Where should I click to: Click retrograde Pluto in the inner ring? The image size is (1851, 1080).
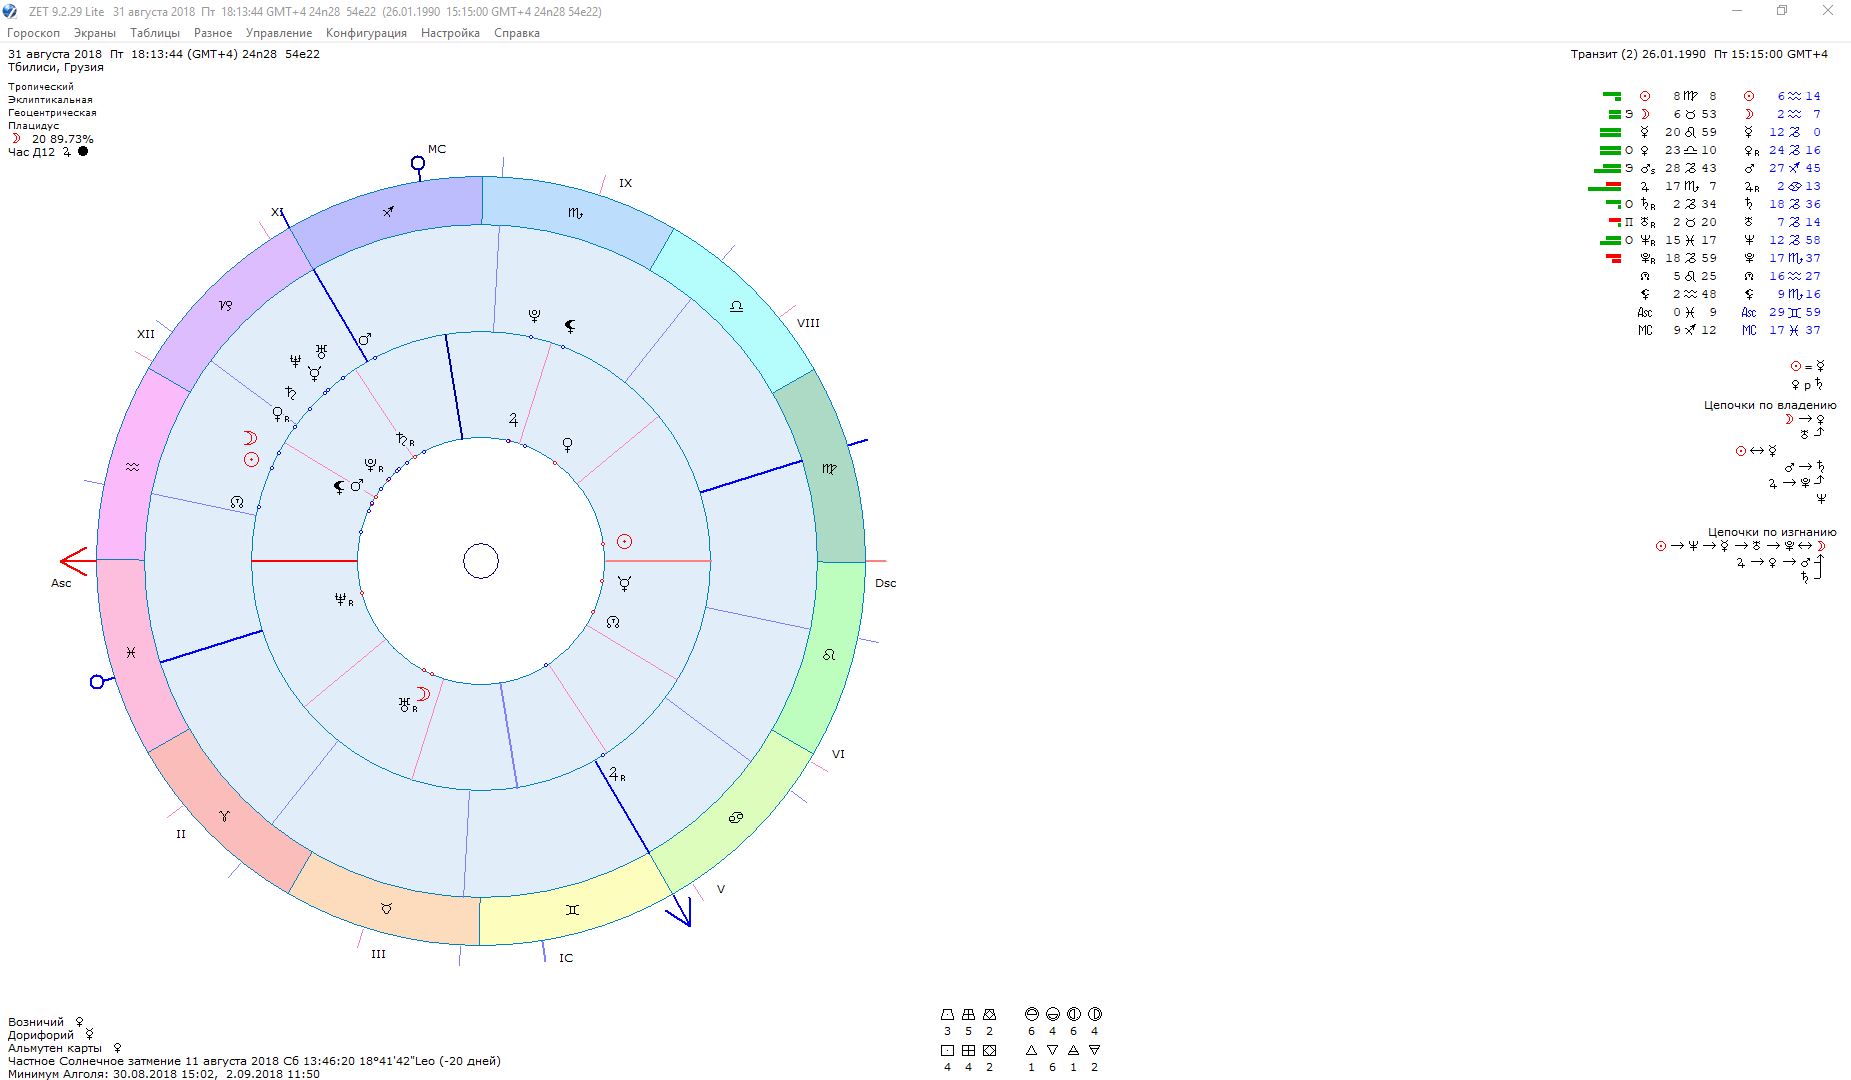tap(373, 466)
